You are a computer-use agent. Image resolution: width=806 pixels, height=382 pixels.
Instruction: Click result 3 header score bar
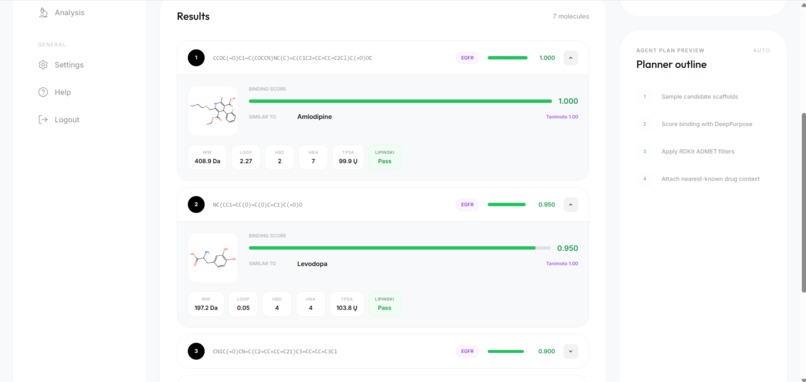pyautogui.click(x=507, y=351)
